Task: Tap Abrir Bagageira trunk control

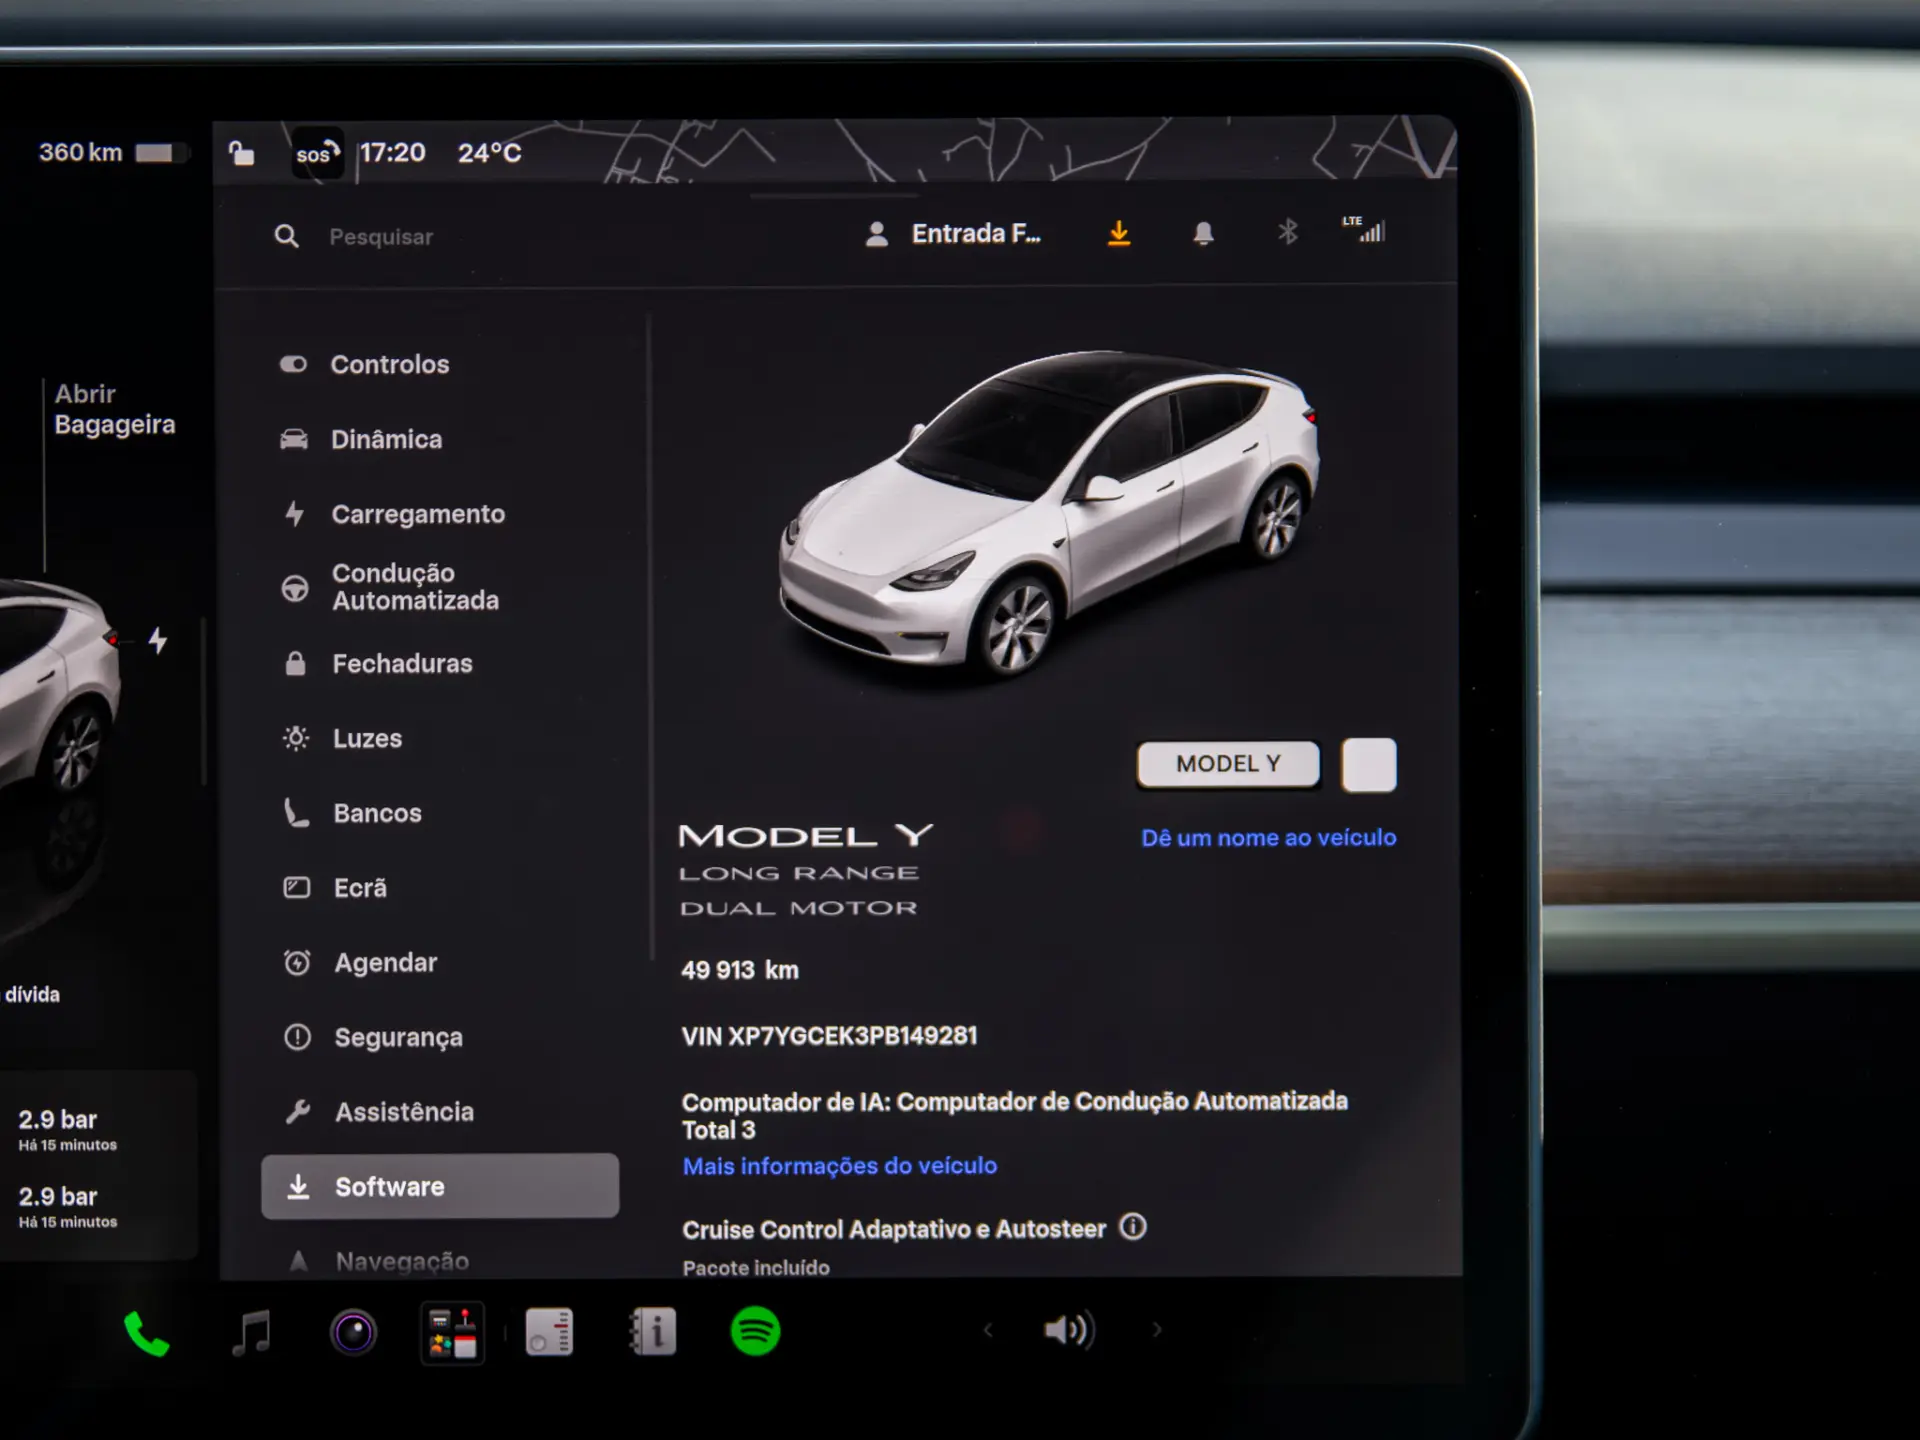Action: [114, 409]
